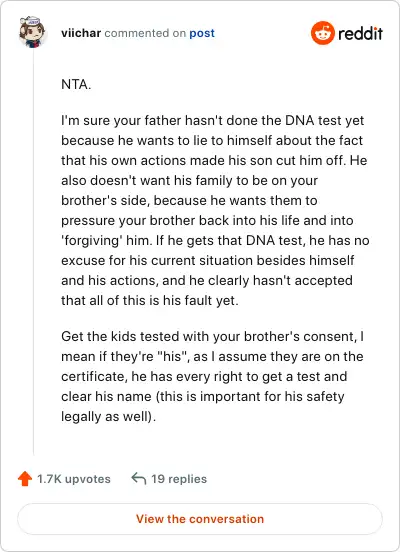Follow the blue "post" link
Image resolution: width=400 pixels, height=552 pixels.
pos(202,33)
